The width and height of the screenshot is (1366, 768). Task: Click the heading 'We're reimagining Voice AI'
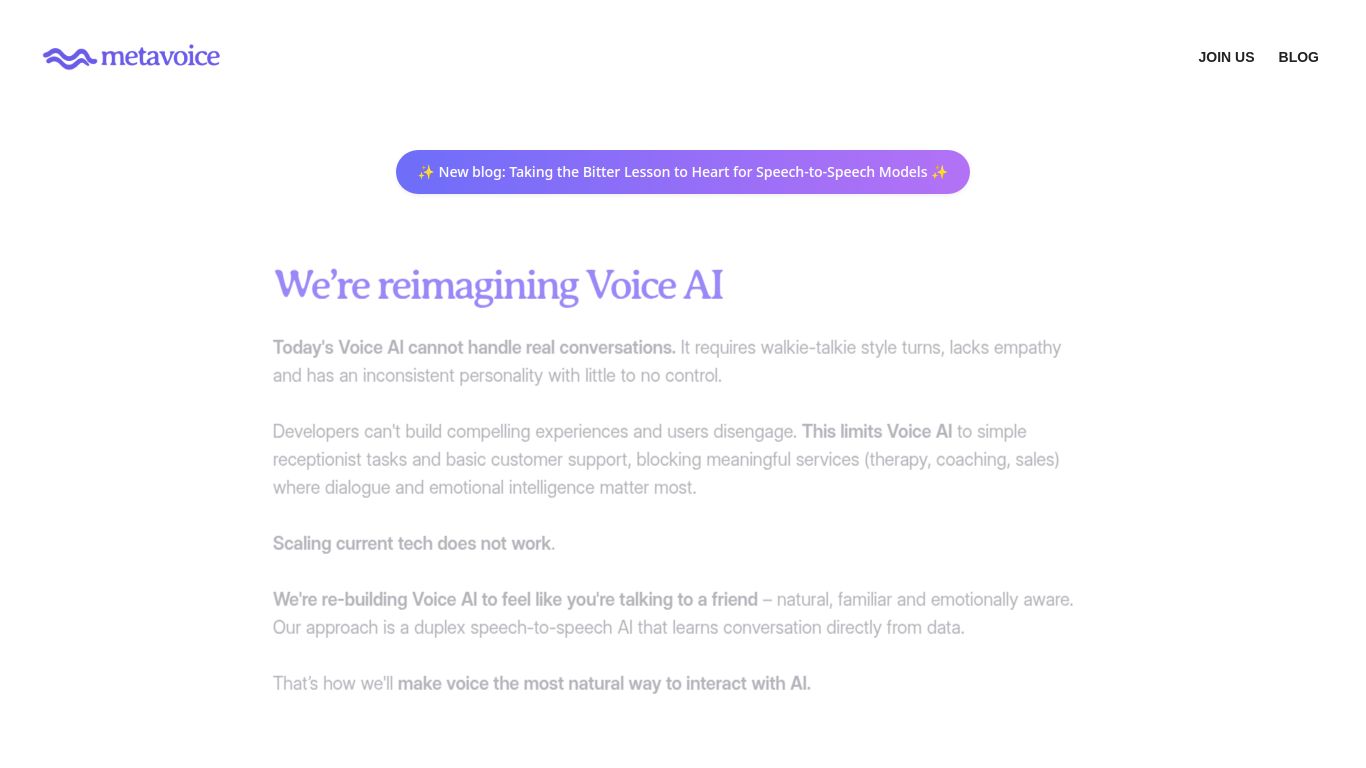[497, 285]
